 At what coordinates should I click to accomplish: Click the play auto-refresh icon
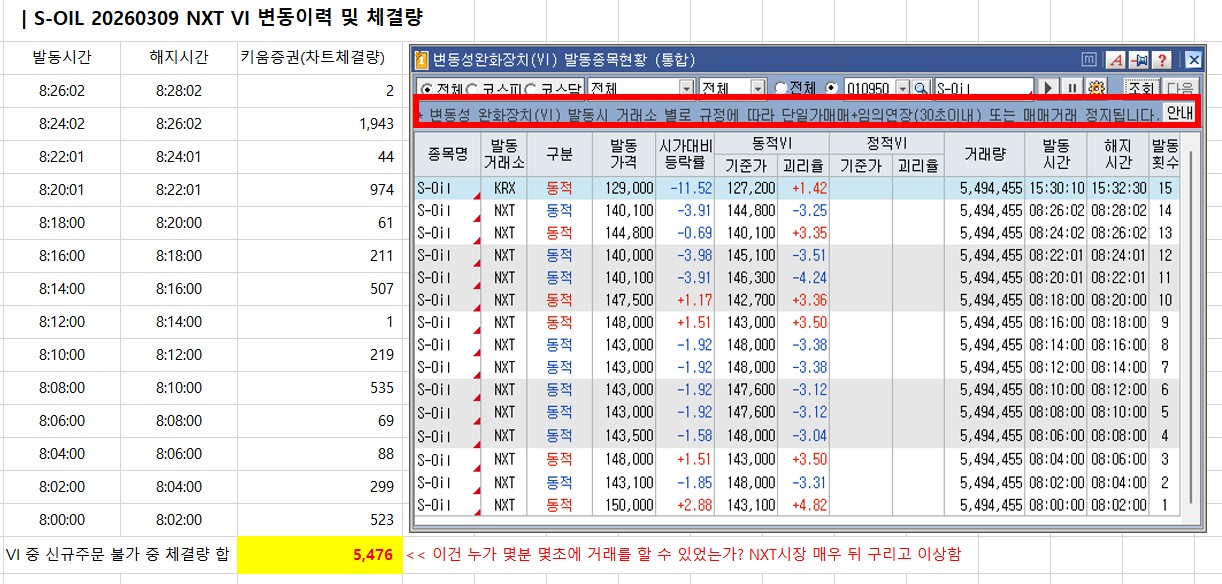1048,88
